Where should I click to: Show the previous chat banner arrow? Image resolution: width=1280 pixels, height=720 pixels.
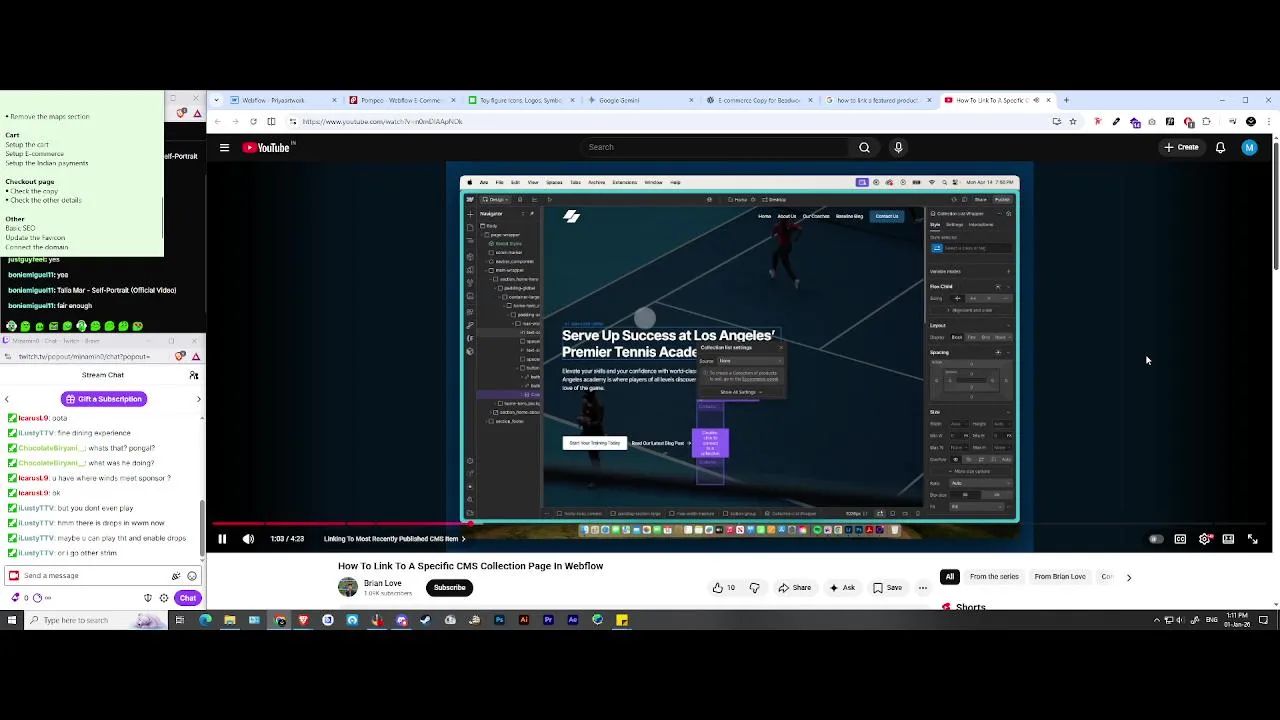click(x=6, y=399)
